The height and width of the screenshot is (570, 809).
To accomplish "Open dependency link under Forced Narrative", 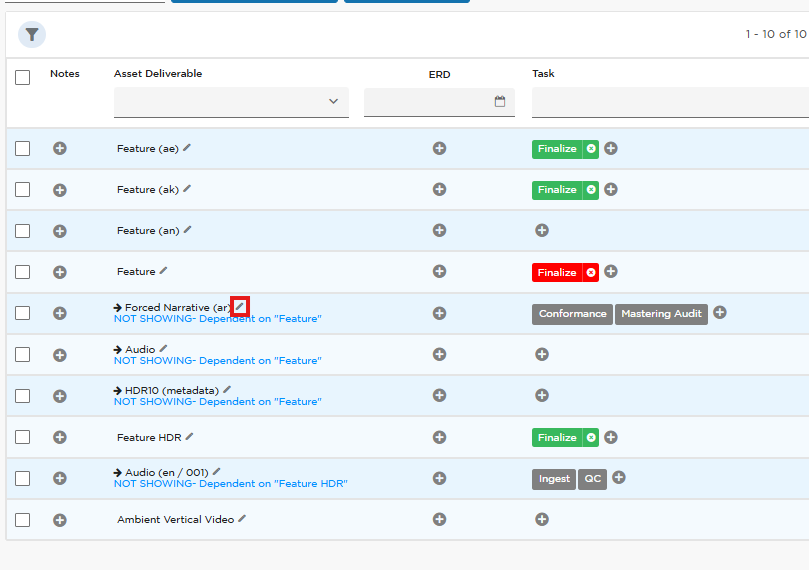I will coord(217,319).
